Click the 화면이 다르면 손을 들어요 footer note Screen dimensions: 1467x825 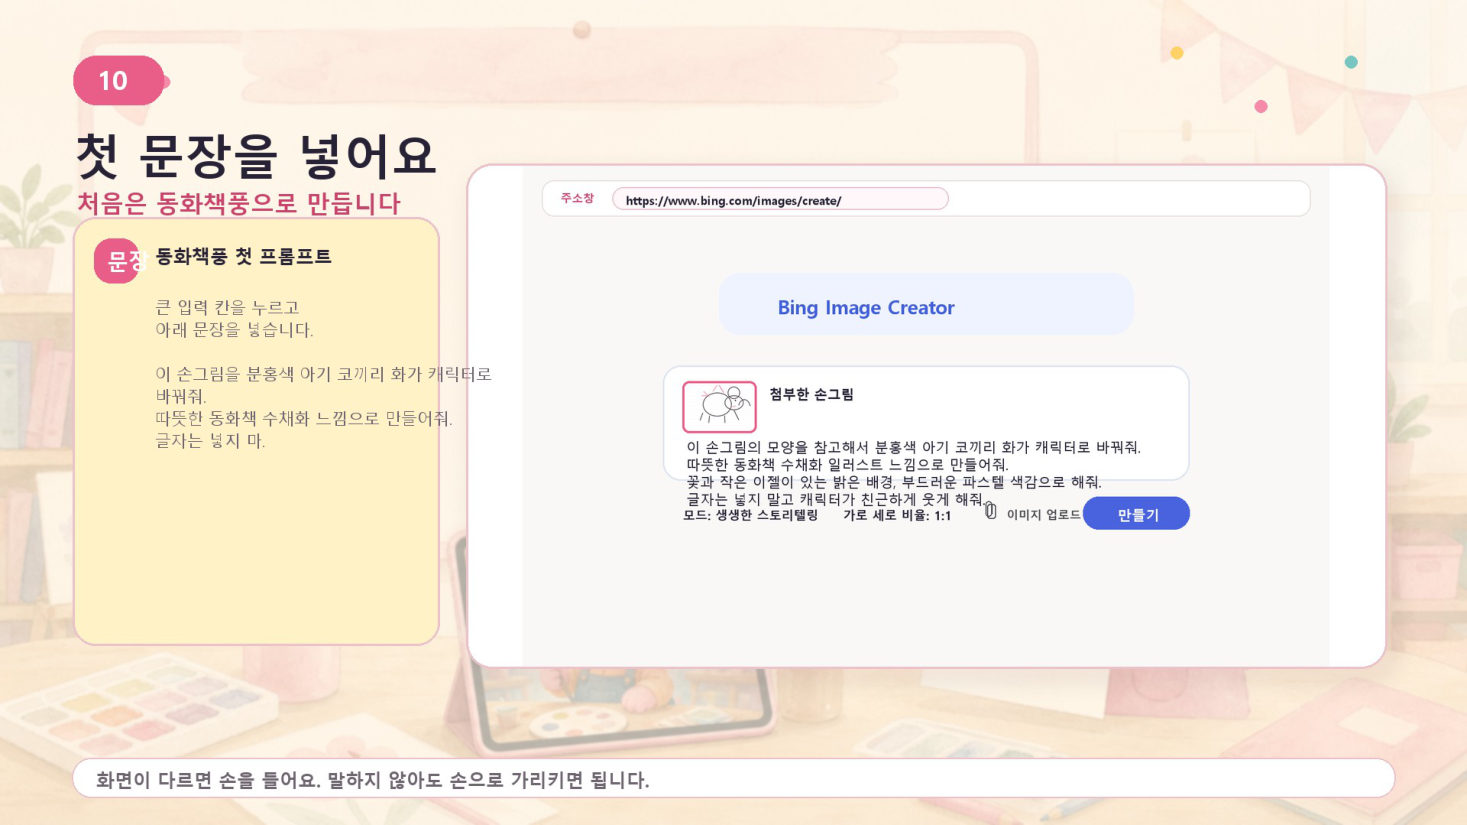tap(373, 780)
